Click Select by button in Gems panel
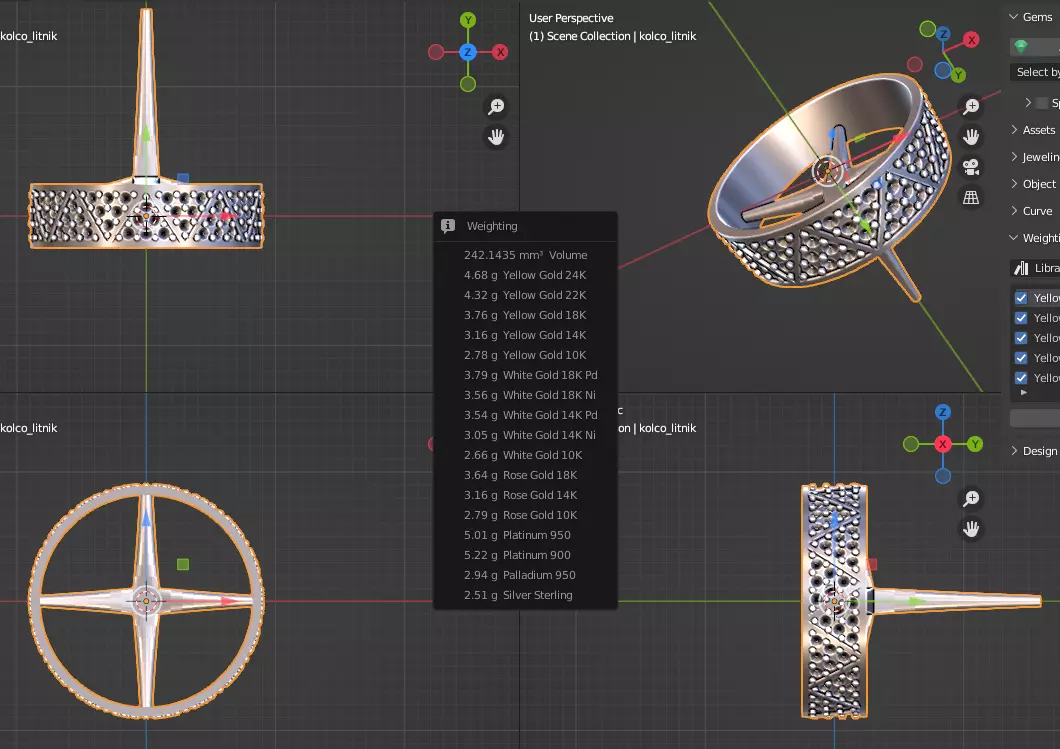This screenshot has height=749, width=1060. pyautogui.click(x=1035, y=72)
